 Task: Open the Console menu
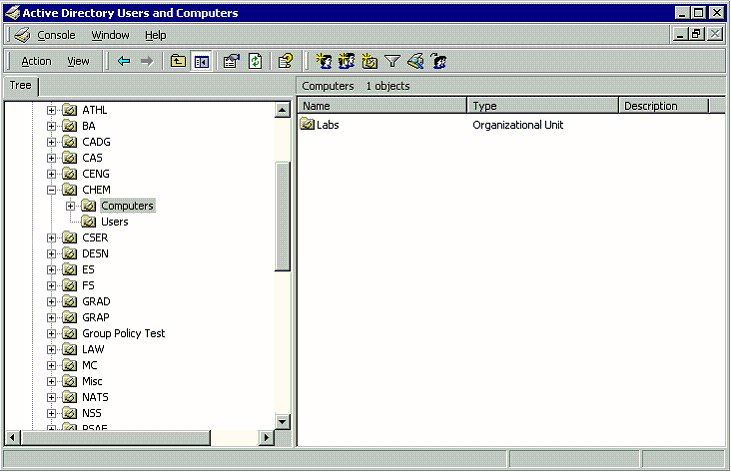pos(56,35)
